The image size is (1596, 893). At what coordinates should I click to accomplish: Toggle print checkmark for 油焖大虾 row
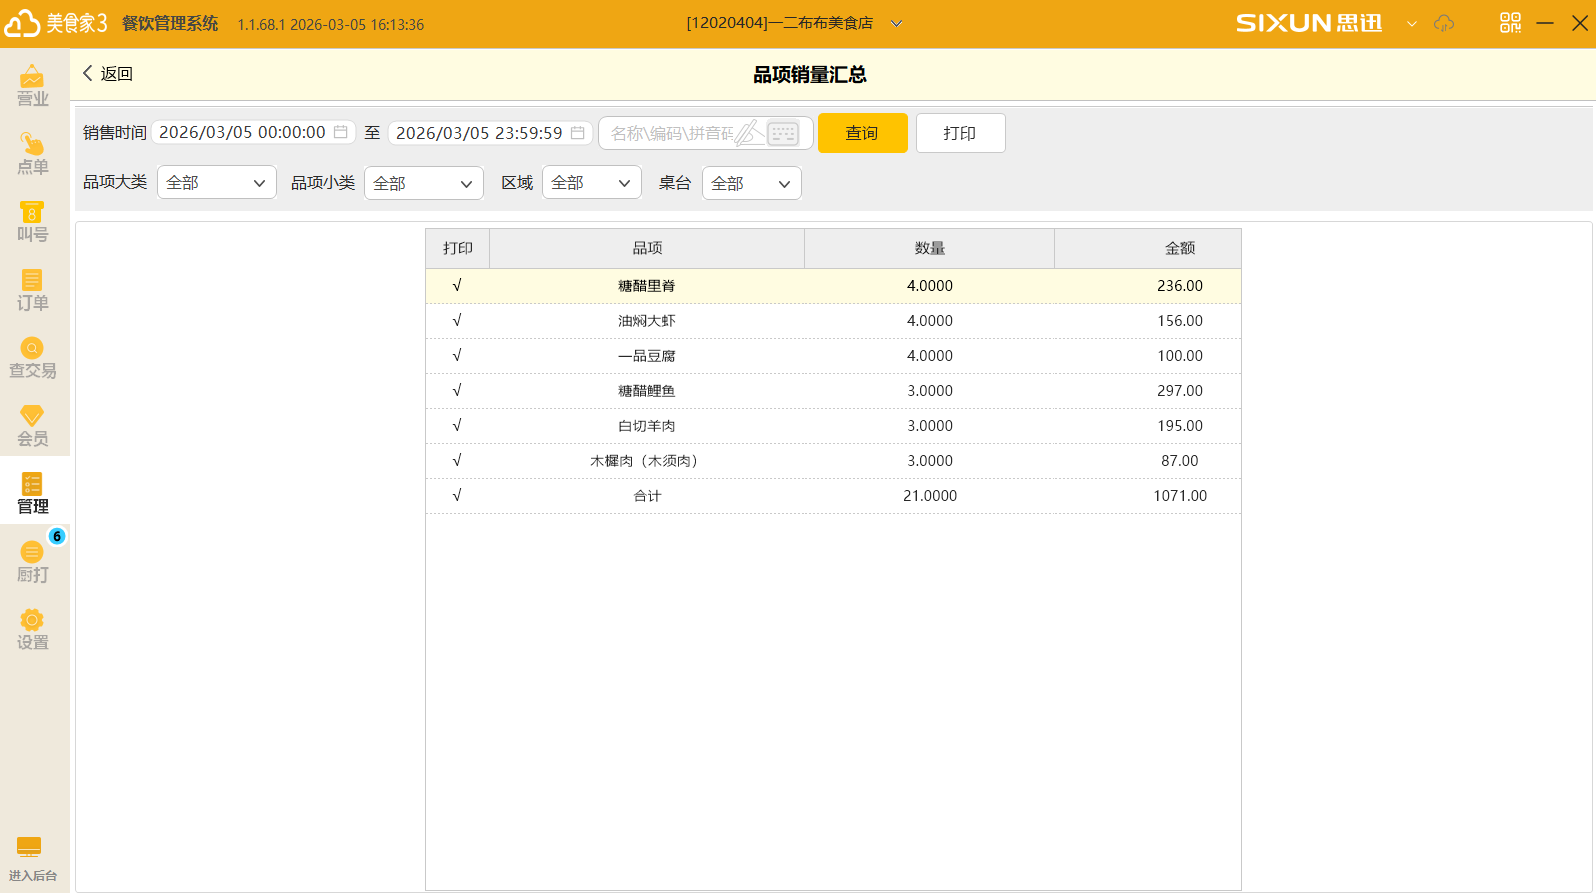coord(457,321)
